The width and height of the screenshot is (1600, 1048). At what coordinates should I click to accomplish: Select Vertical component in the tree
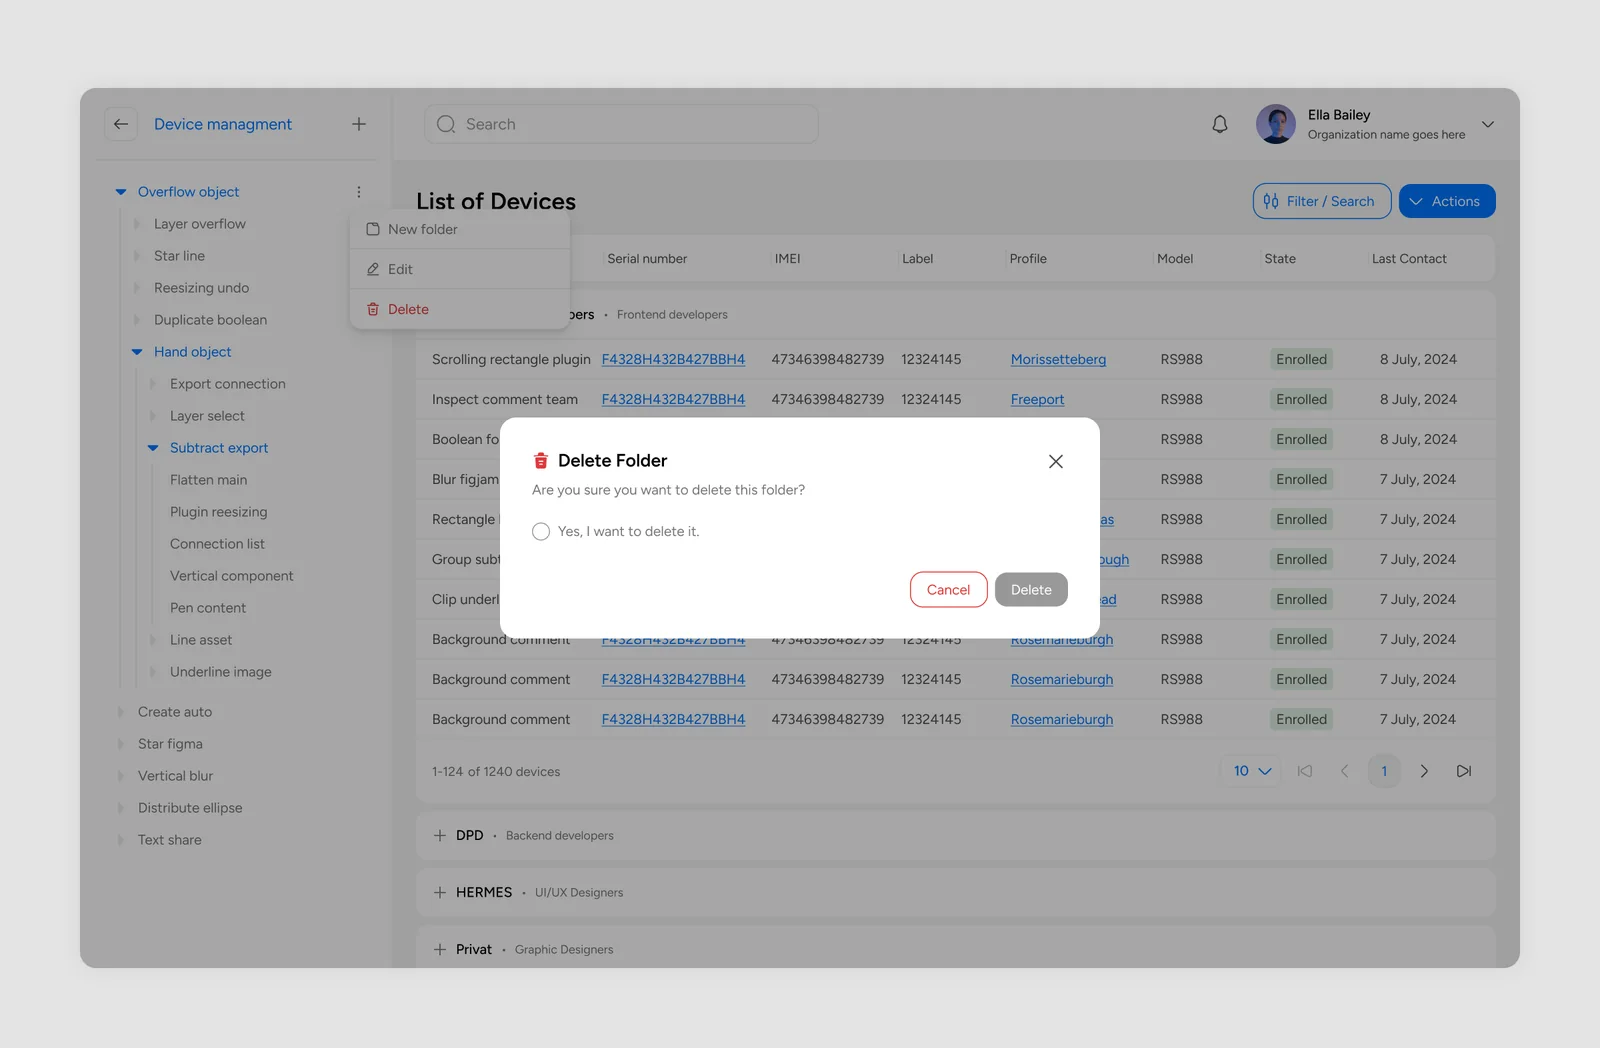[x=231, y=576]
